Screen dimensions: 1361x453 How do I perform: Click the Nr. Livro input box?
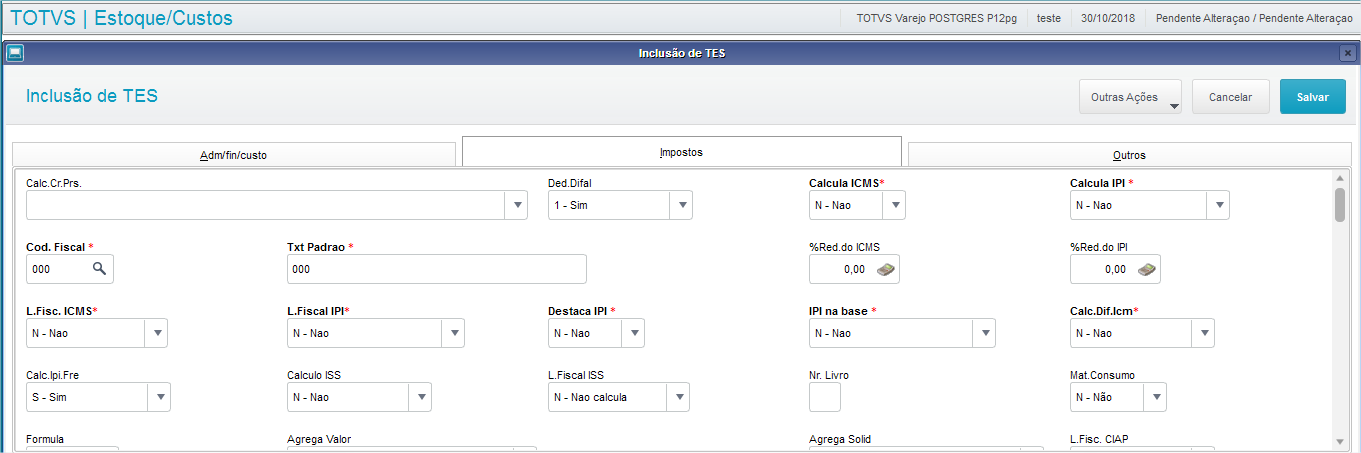tap(824, 397)
